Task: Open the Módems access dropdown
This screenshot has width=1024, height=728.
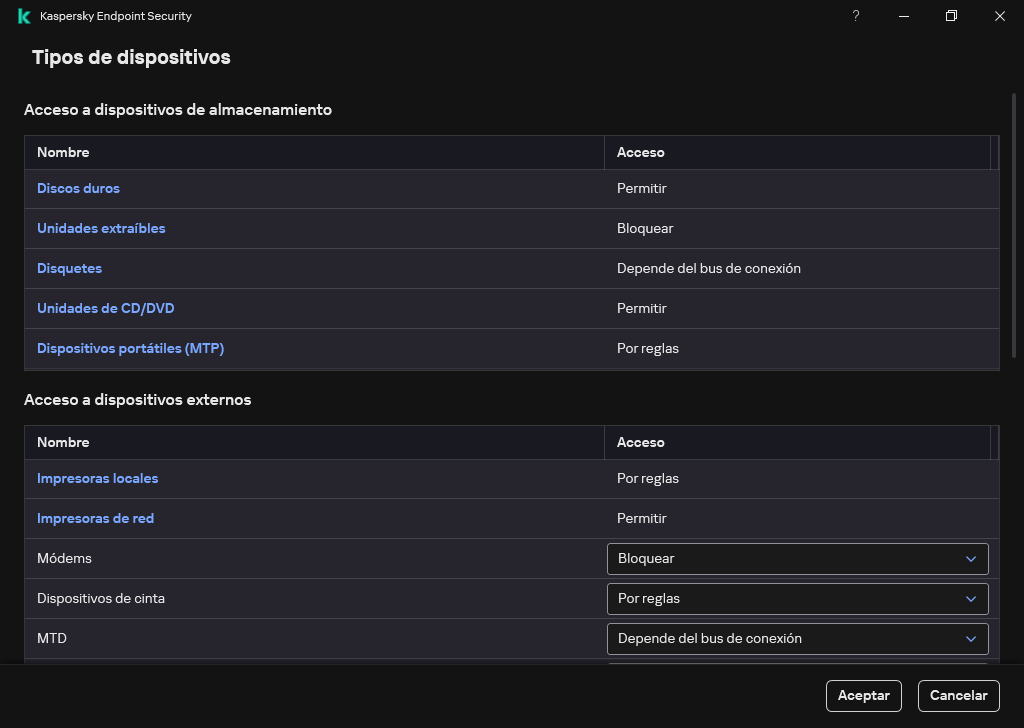Action: (797, 558)
